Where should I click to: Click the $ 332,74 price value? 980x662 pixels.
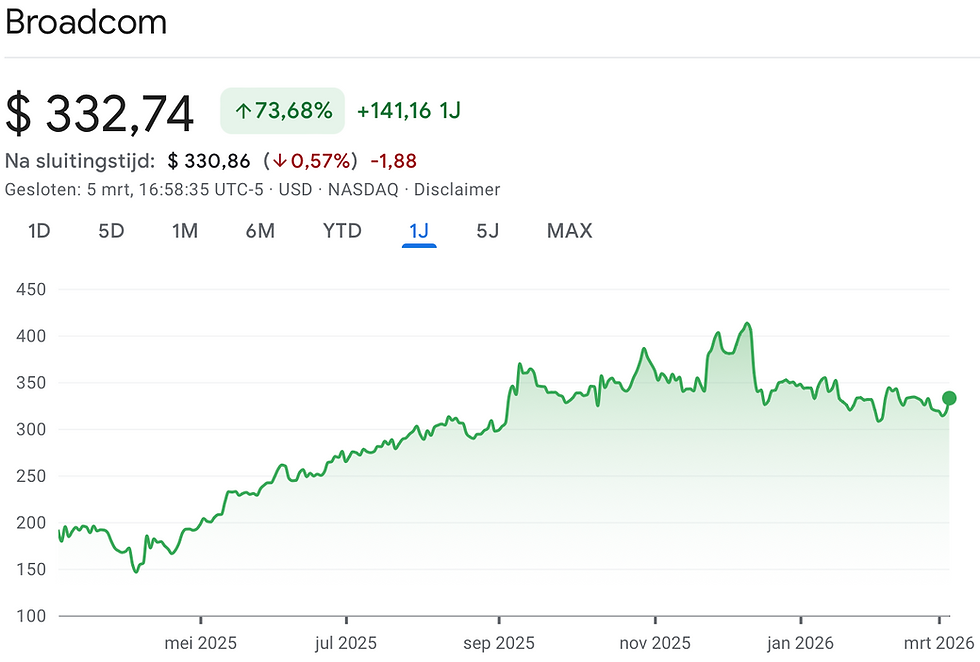point(99,114)
